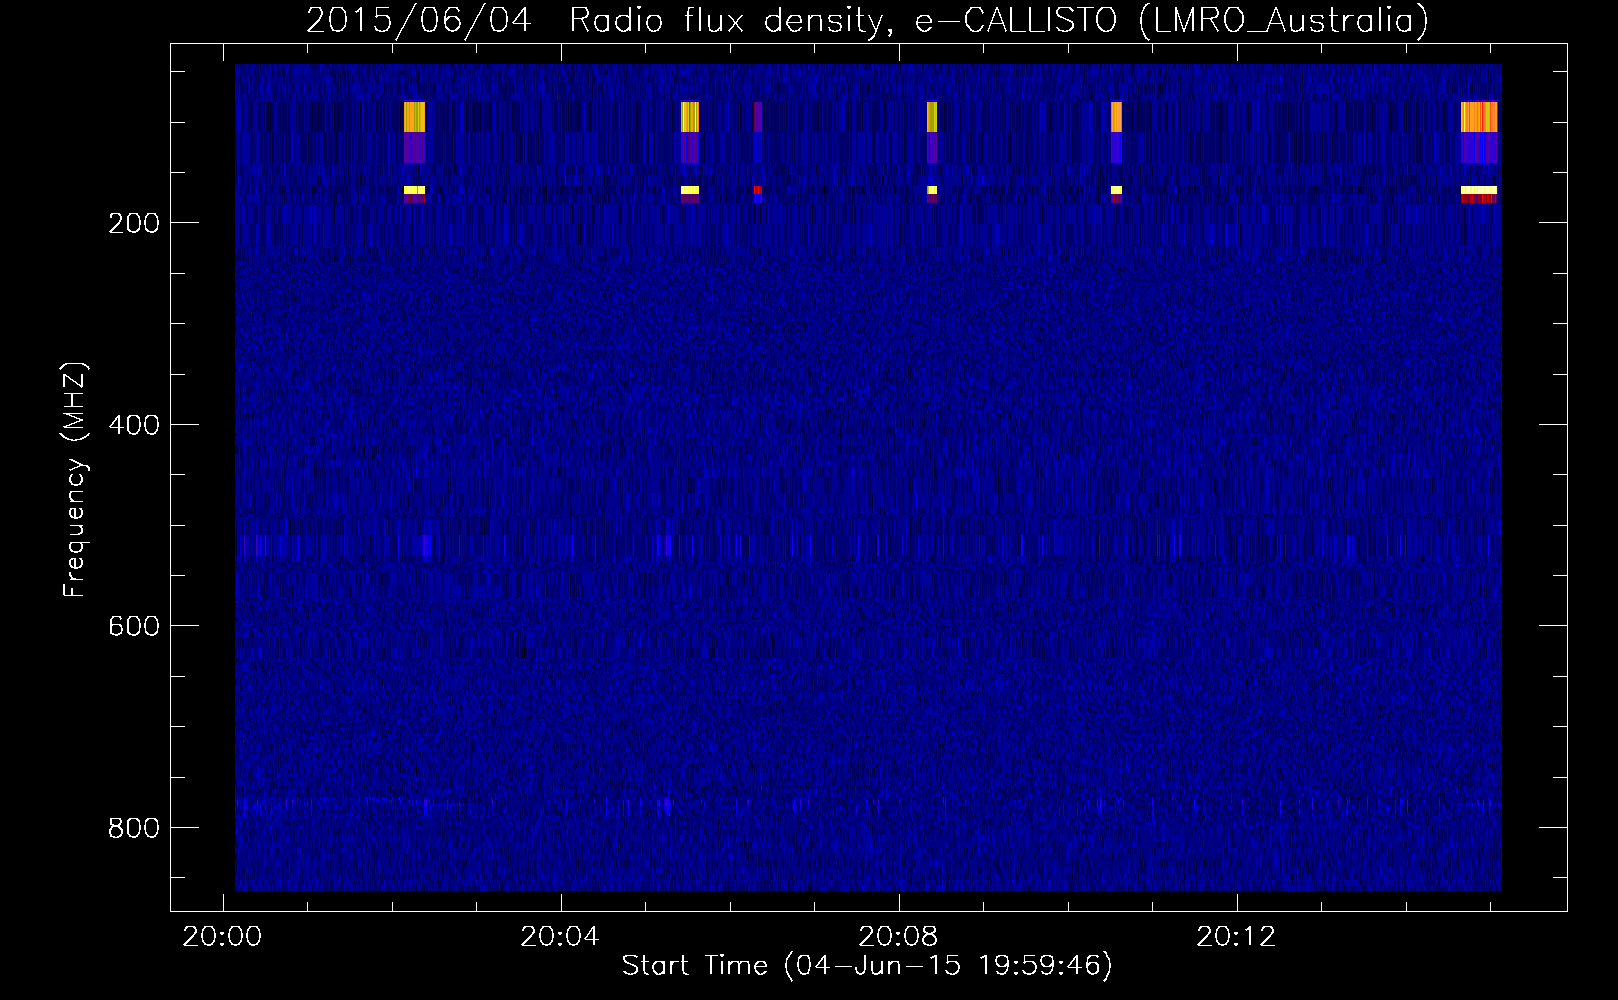
Task: Click the 20:12 time tick label
Action: (x=1236, y=937)
